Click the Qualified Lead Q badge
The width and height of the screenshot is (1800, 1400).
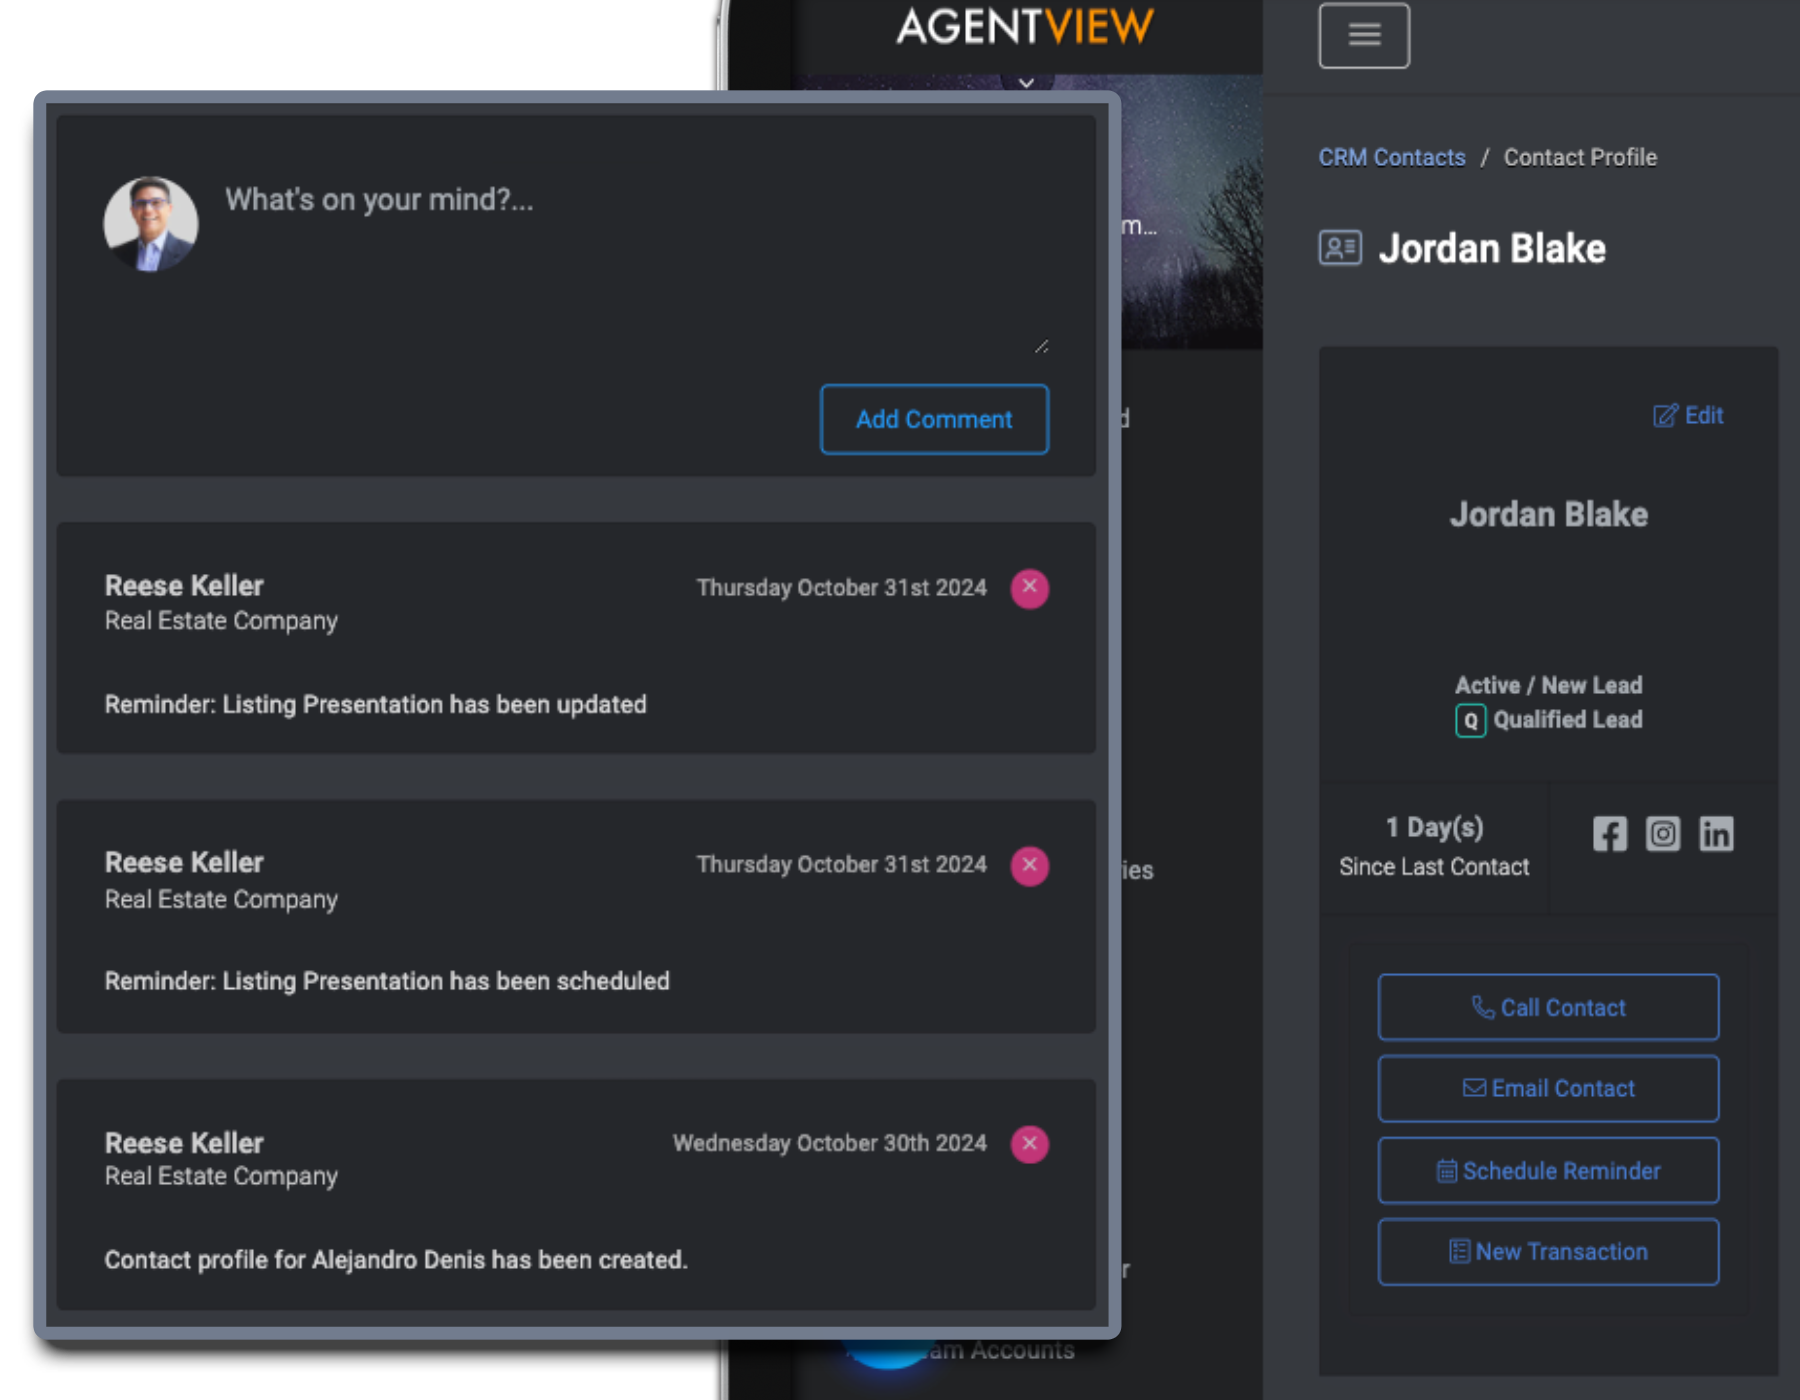click(x=1468, y=719)
